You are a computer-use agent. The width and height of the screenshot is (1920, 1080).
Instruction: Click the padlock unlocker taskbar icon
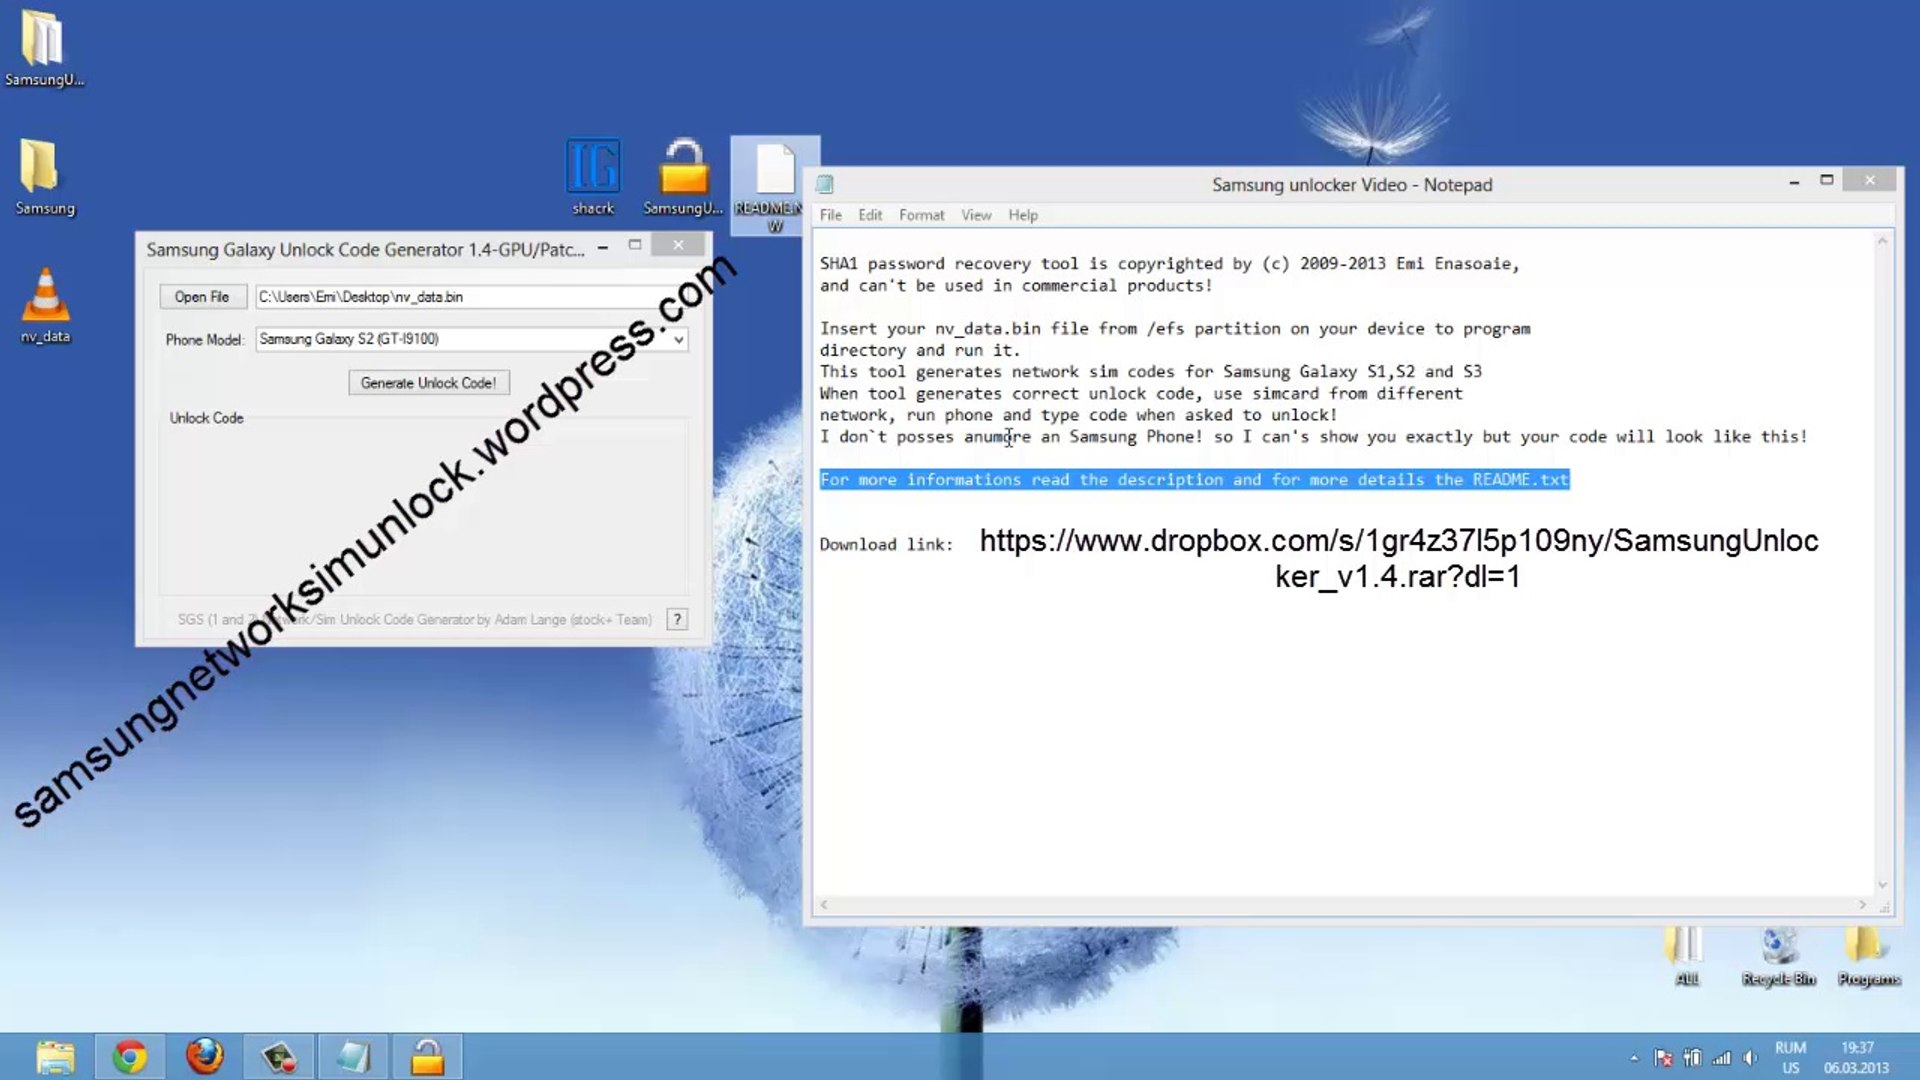pos(427,1056)
